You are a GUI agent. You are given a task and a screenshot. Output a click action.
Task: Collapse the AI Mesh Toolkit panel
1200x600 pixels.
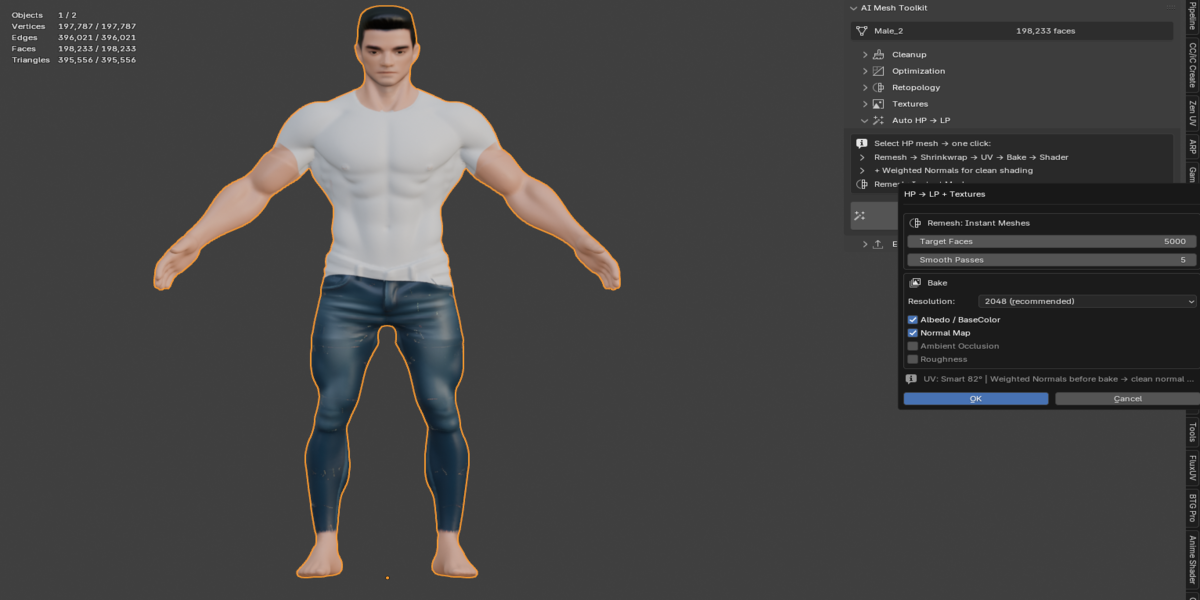(852, 8)
